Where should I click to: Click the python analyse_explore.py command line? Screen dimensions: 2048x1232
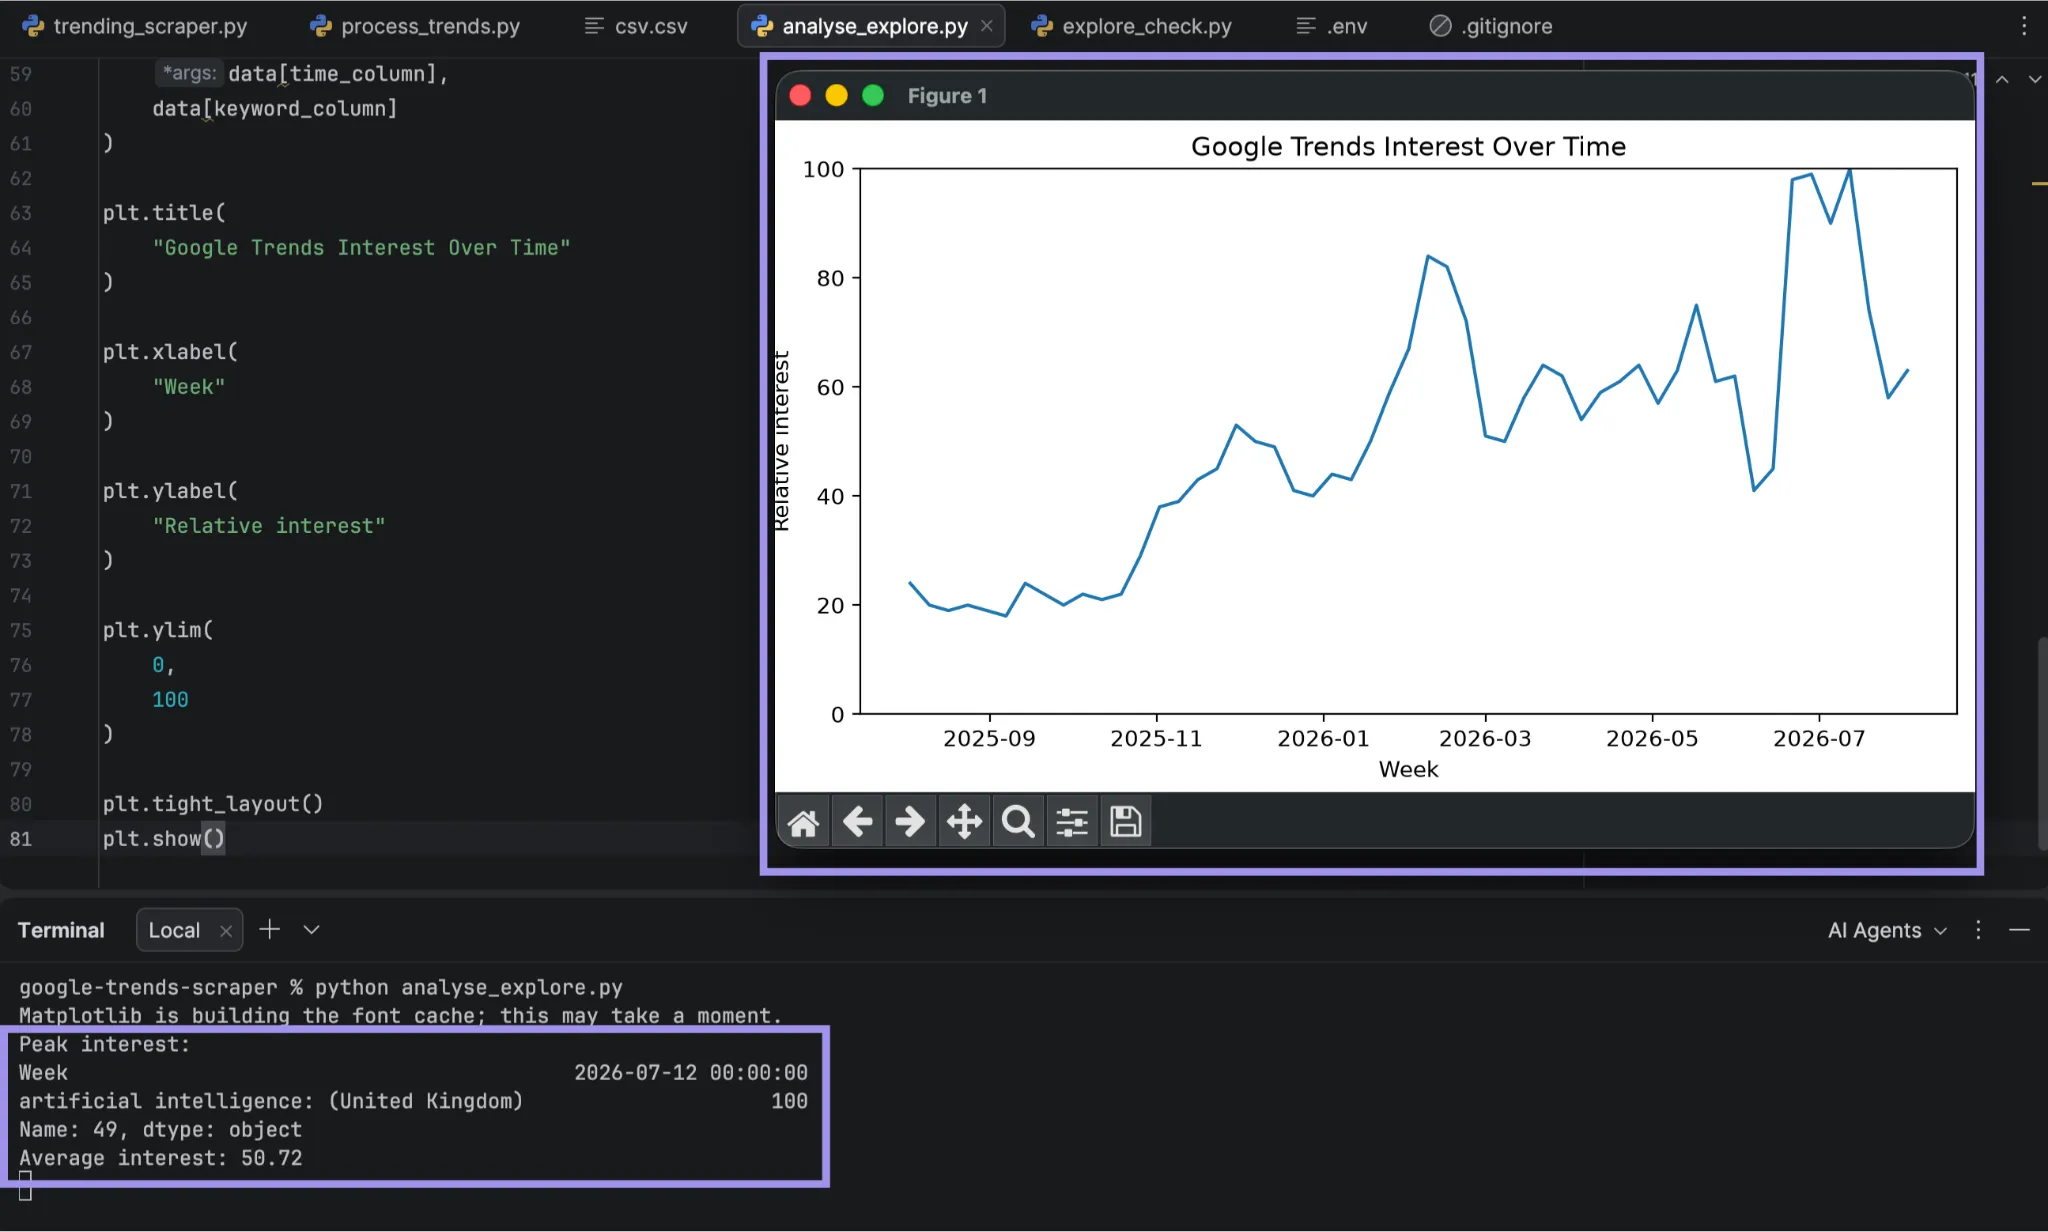[469, 987]
